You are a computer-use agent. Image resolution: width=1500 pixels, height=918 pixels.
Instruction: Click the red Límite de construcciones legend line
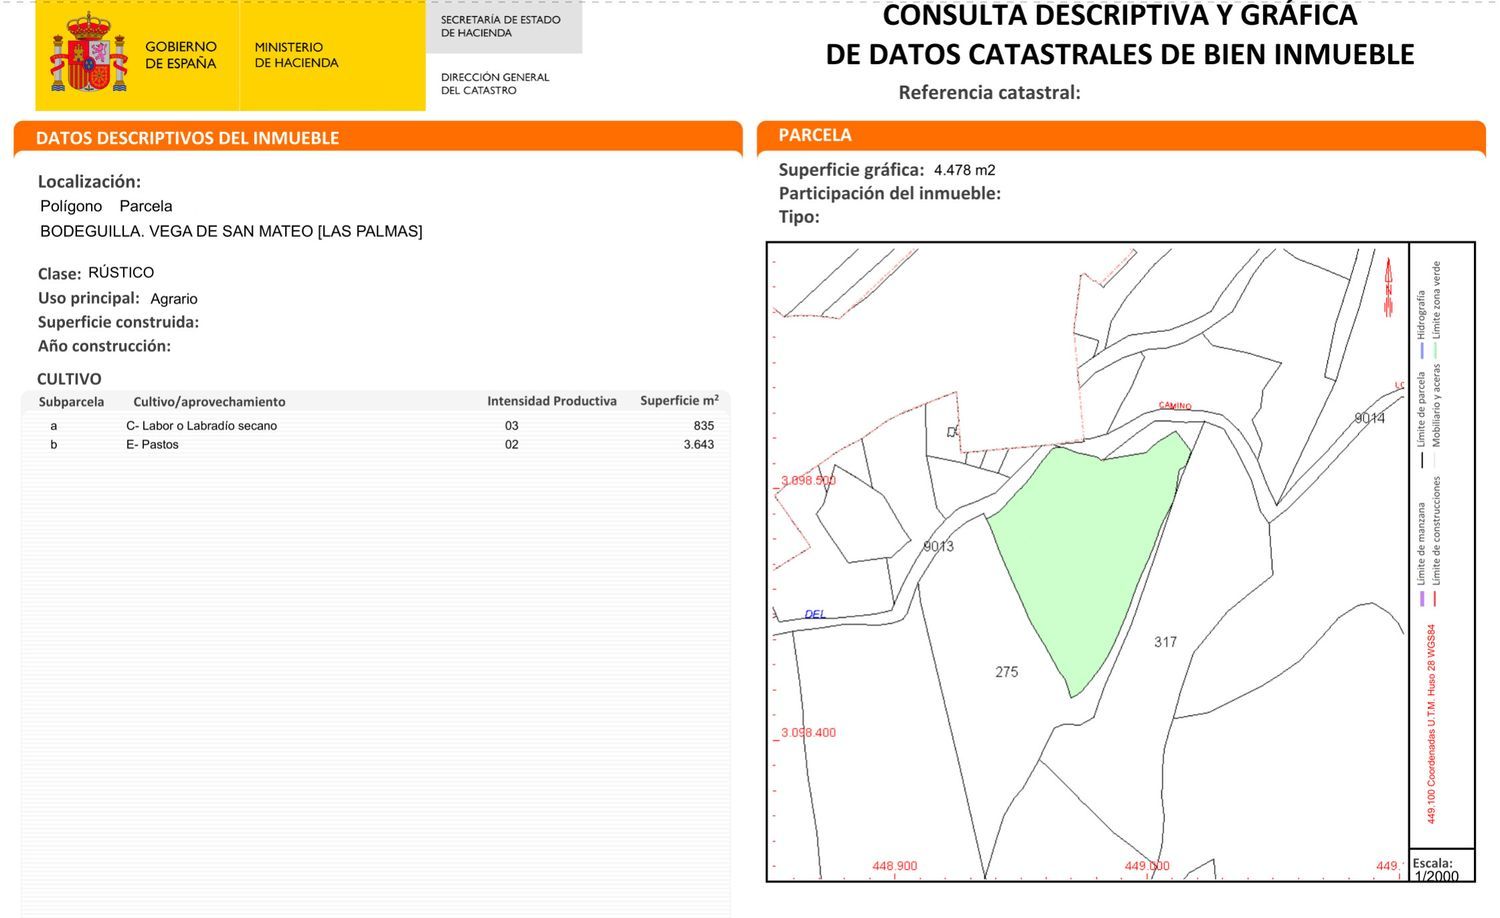1436,599
